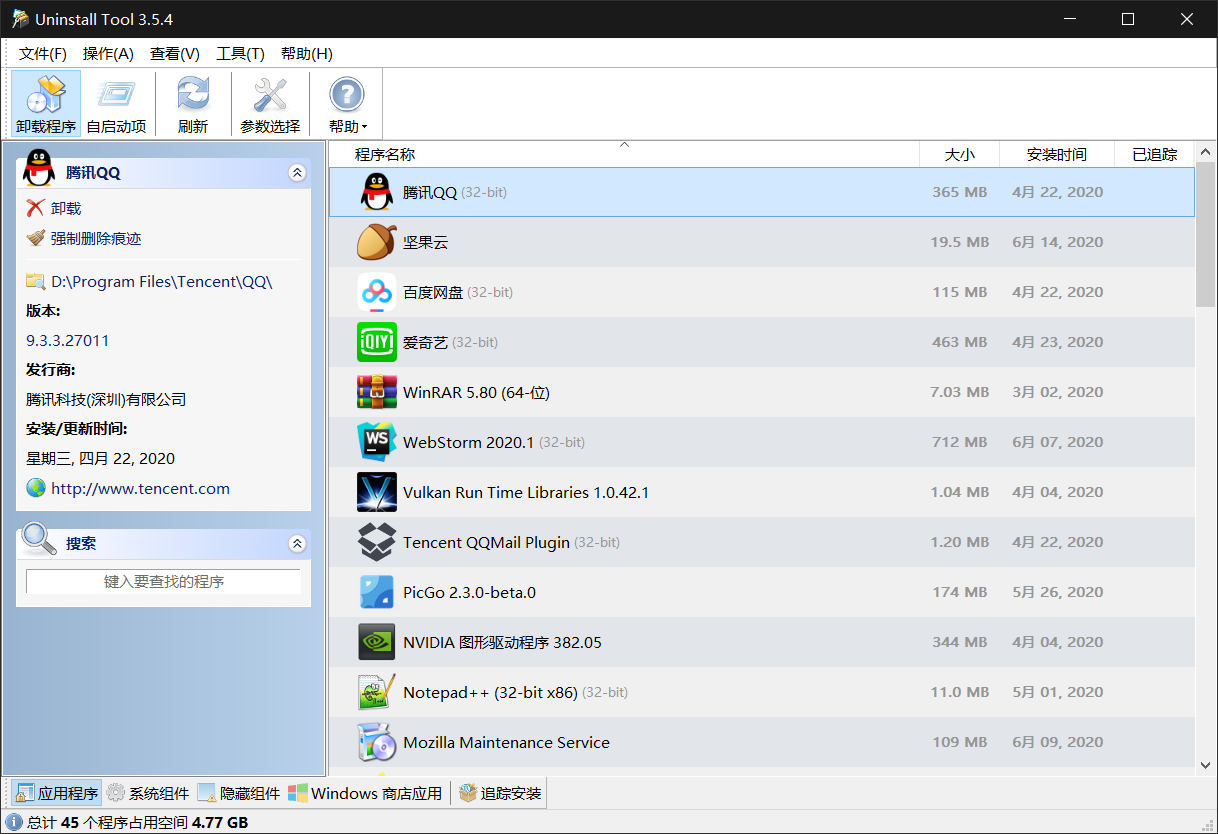Select the Notepad++ (32-bit x86) row
Screen dimensions: 1218x834
pos(762,692)
